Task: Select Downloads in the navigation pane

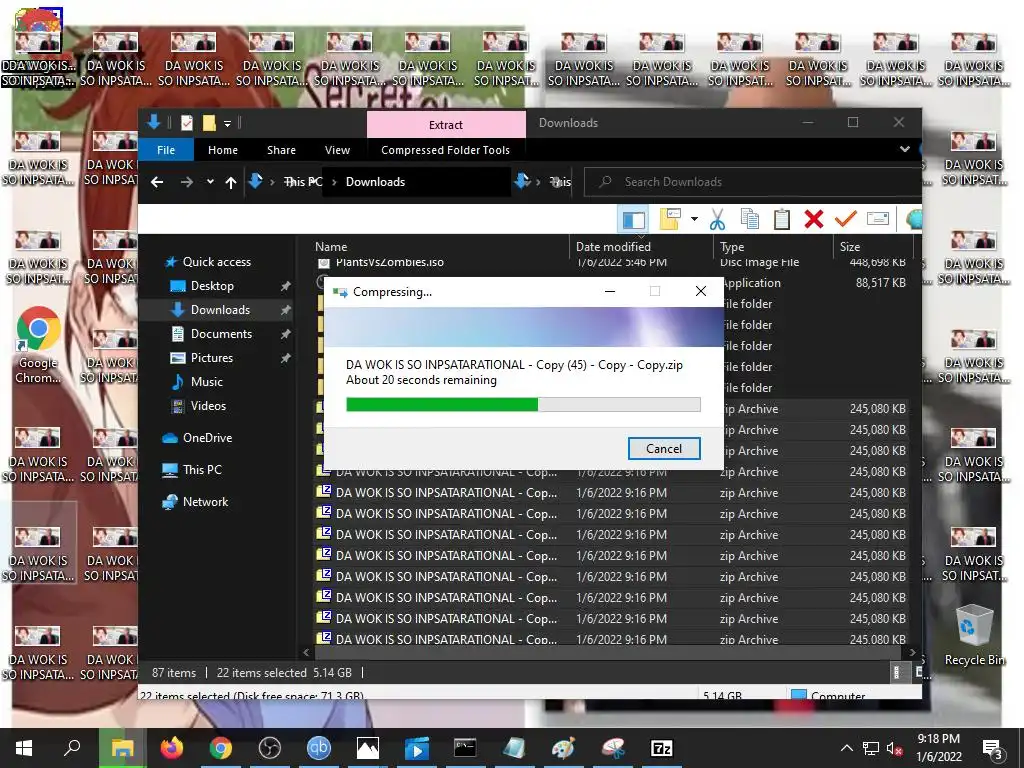Action: click(219, 310)
